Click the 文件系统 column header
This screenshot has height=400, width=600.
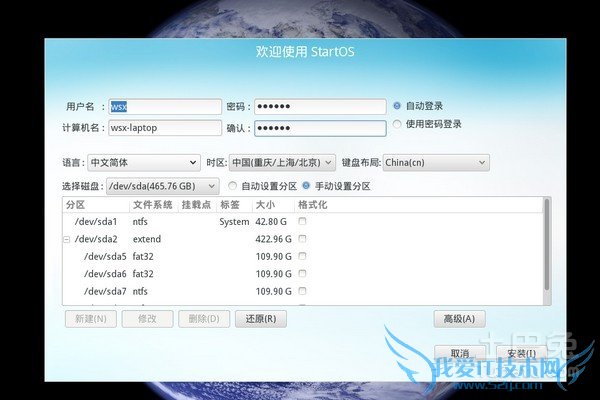click(x=154, y=205)
